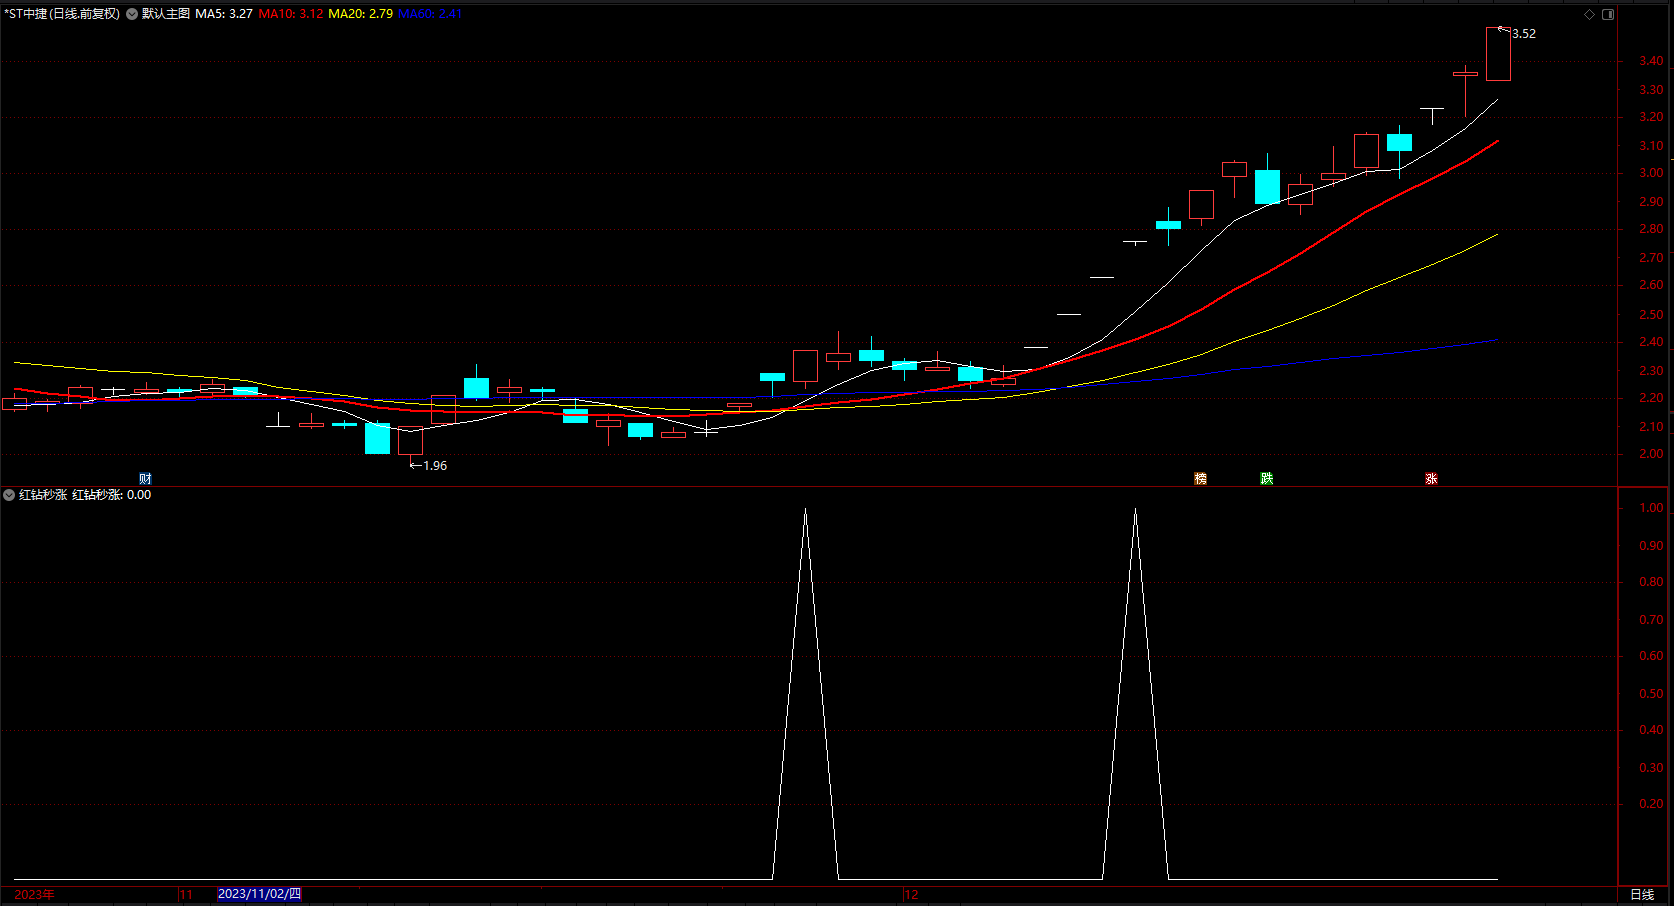Screen dimensions: 1674x906
Task: Click the 1.00 indicator axis label
Action: tap(1651, 508)
